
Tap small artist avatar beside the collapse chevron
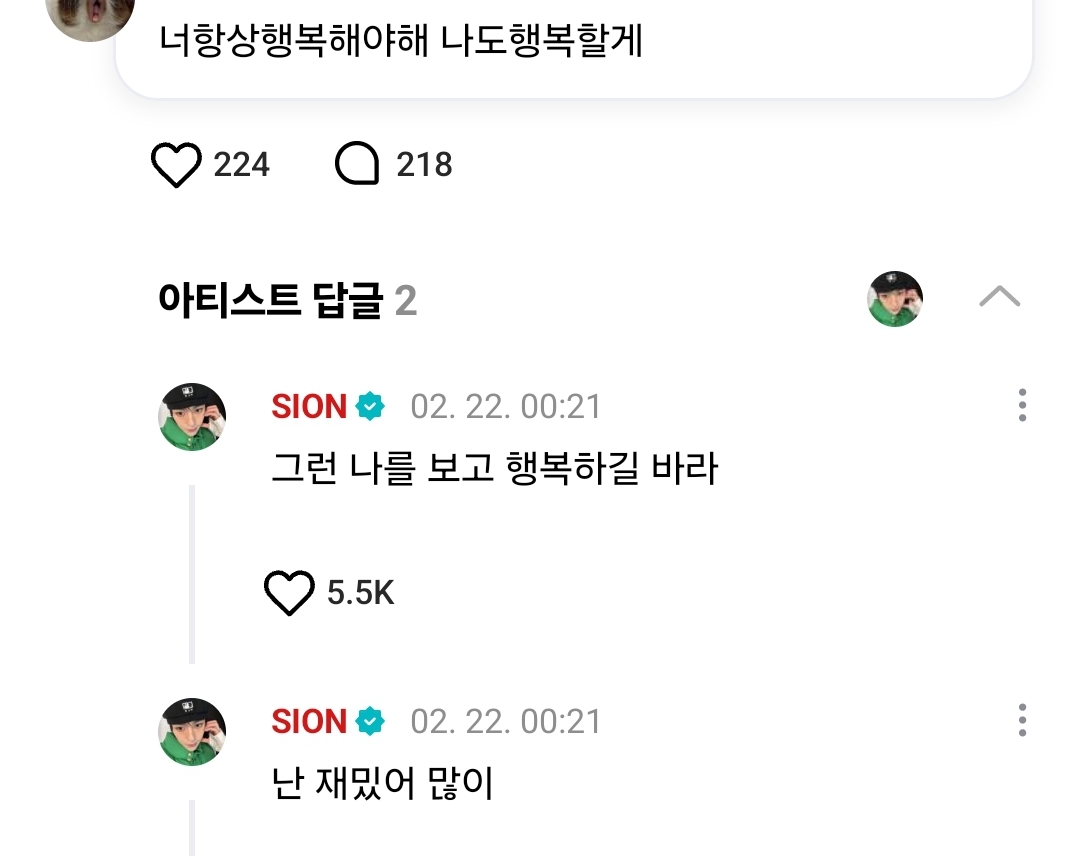pyautogui.click(x=895, y=299)
